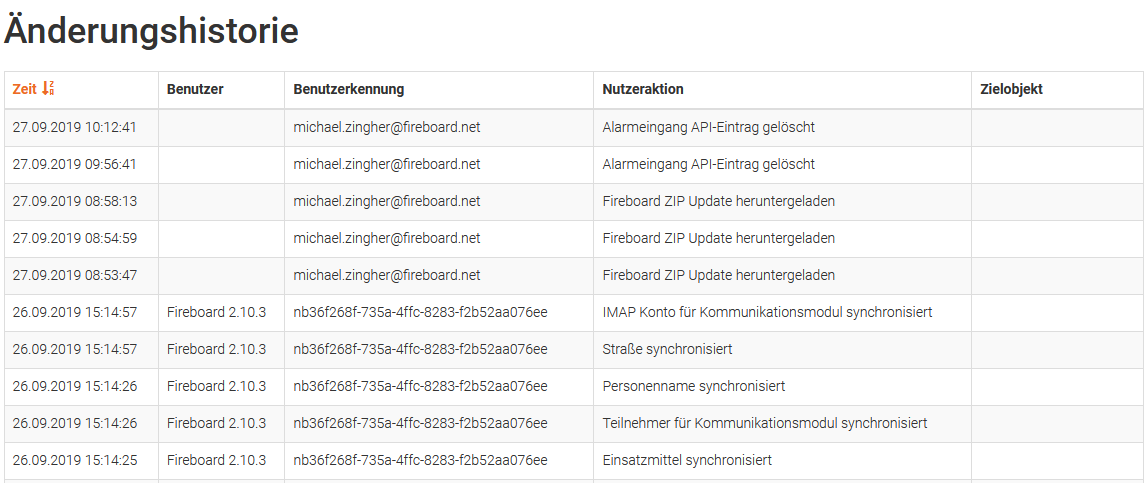Select the 27.09.2019 08:58:13 ZIP Update row

(718, 201)
